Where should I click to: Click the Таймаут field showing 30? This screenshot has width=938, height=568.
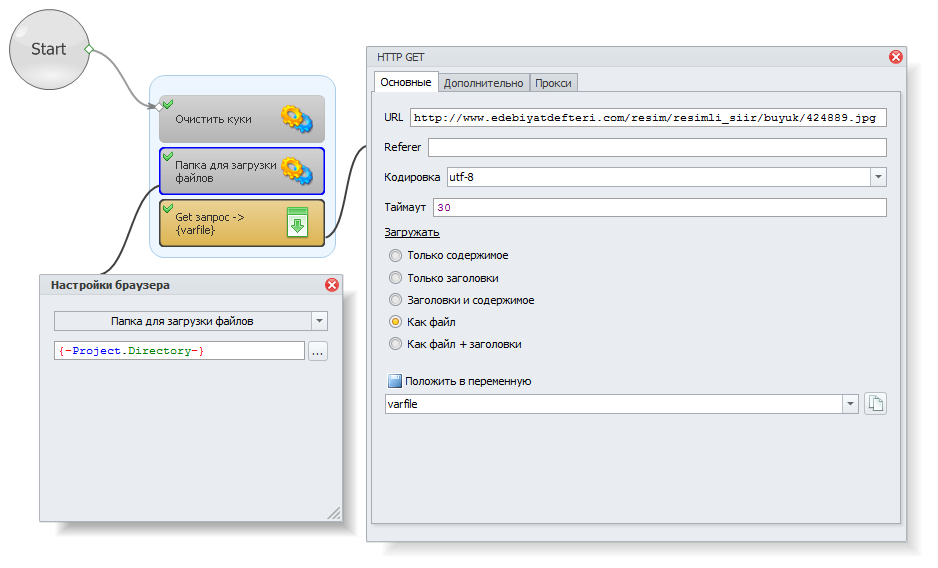[x=659, y=207]
